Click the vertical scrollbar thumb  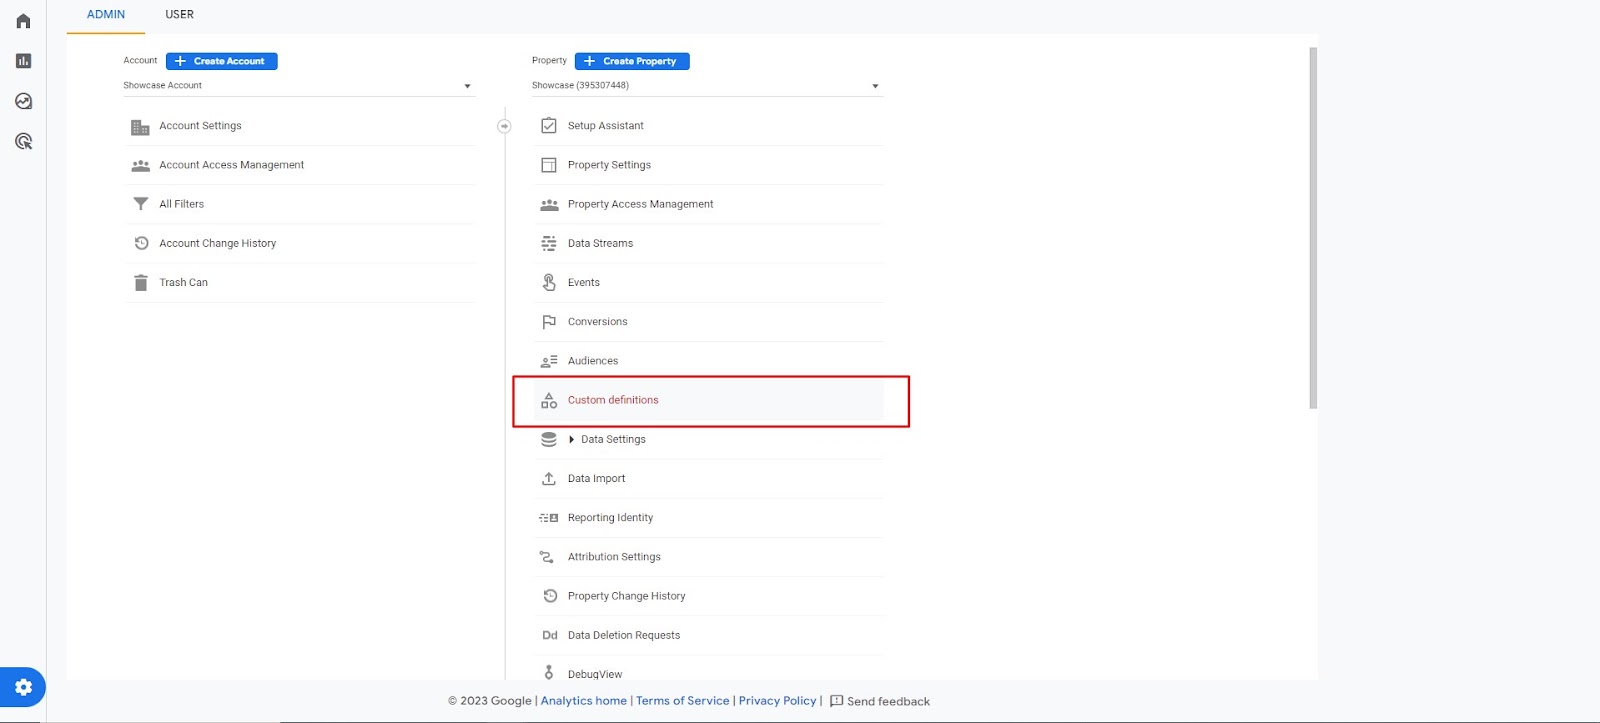click(x=1313, y=228)
